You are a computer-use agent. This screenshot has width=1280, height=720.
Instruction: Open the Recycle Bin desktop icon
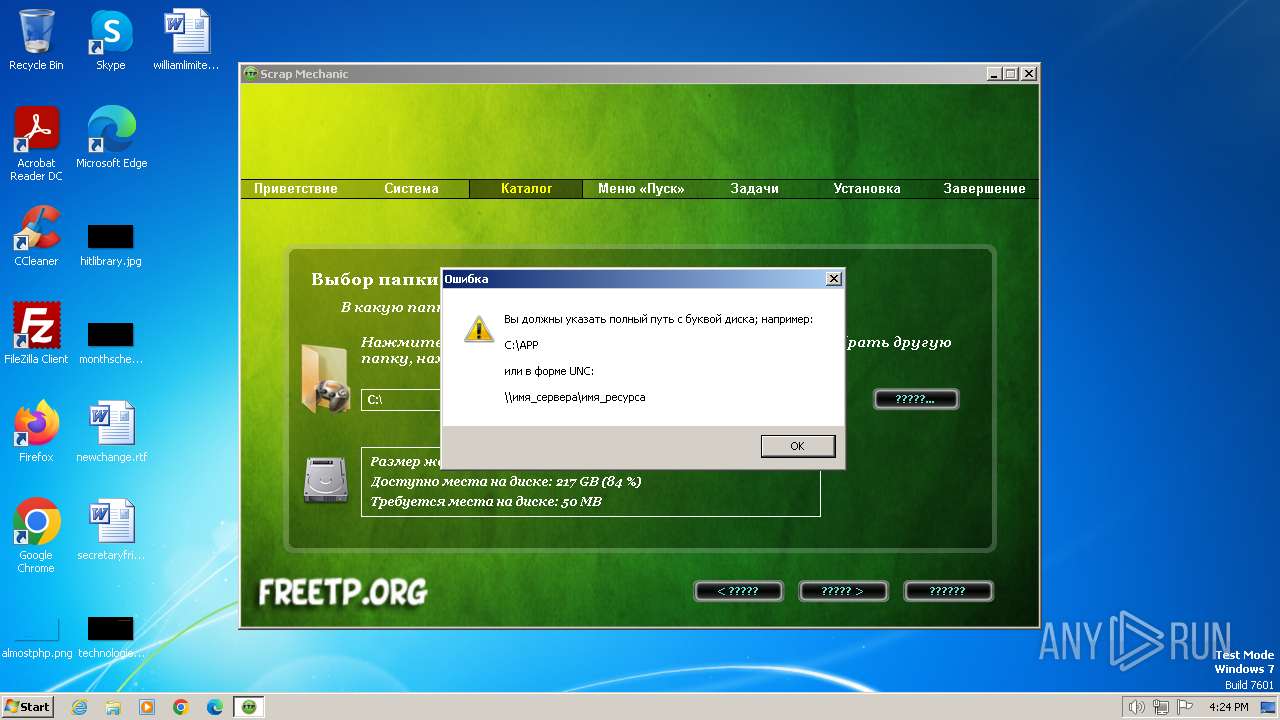36,40
